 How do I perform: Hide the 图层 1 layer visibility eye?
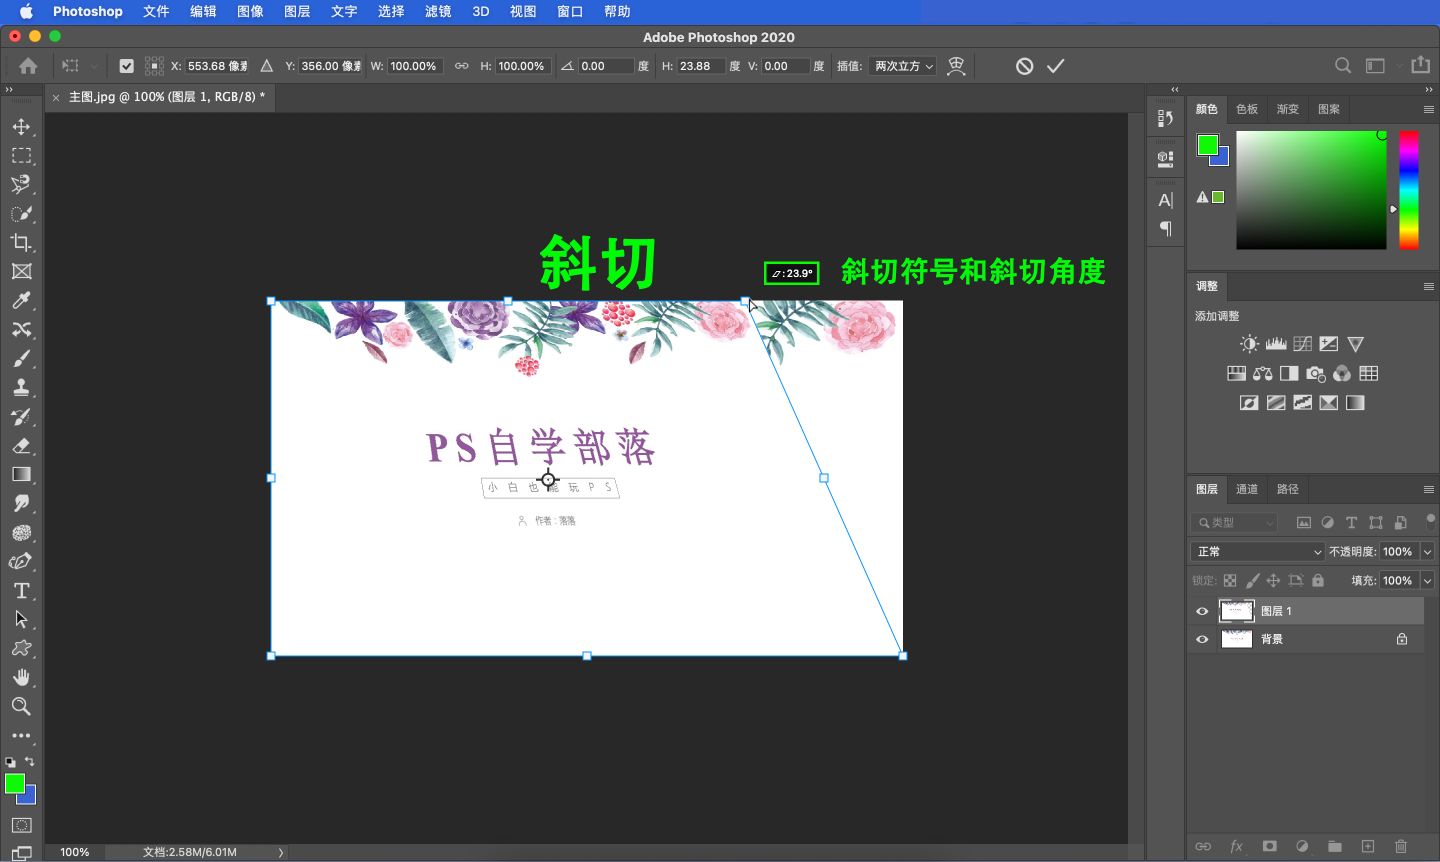click(1202, 611)
